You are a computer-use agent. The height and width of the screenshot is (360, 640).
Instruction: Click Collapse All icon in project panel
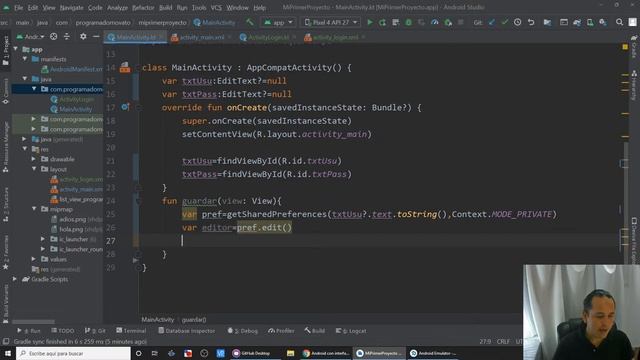(x=67, y=37)
